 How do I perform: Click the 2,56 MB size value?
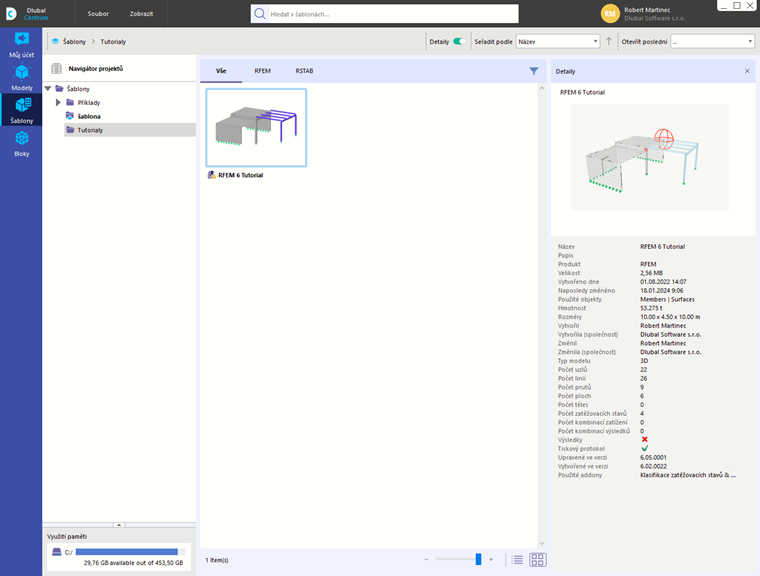(651, 273)
